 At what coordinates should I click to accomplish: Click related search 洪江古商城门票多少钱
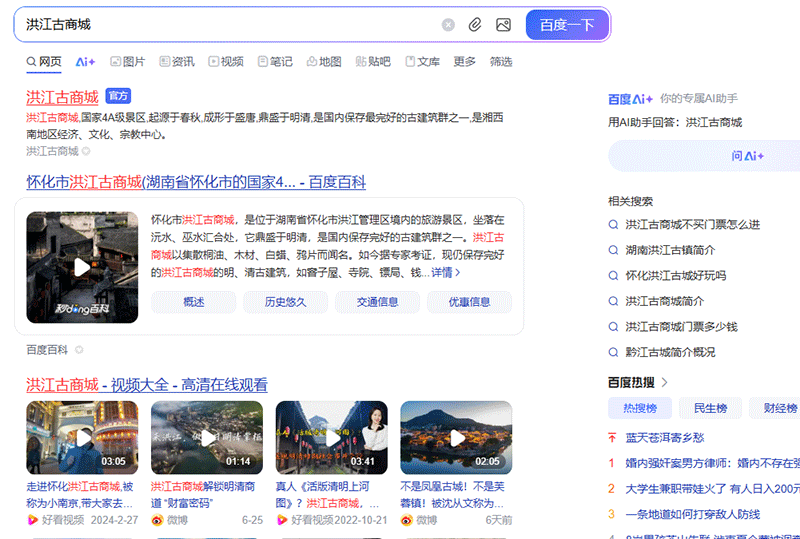tap(681, 327)
